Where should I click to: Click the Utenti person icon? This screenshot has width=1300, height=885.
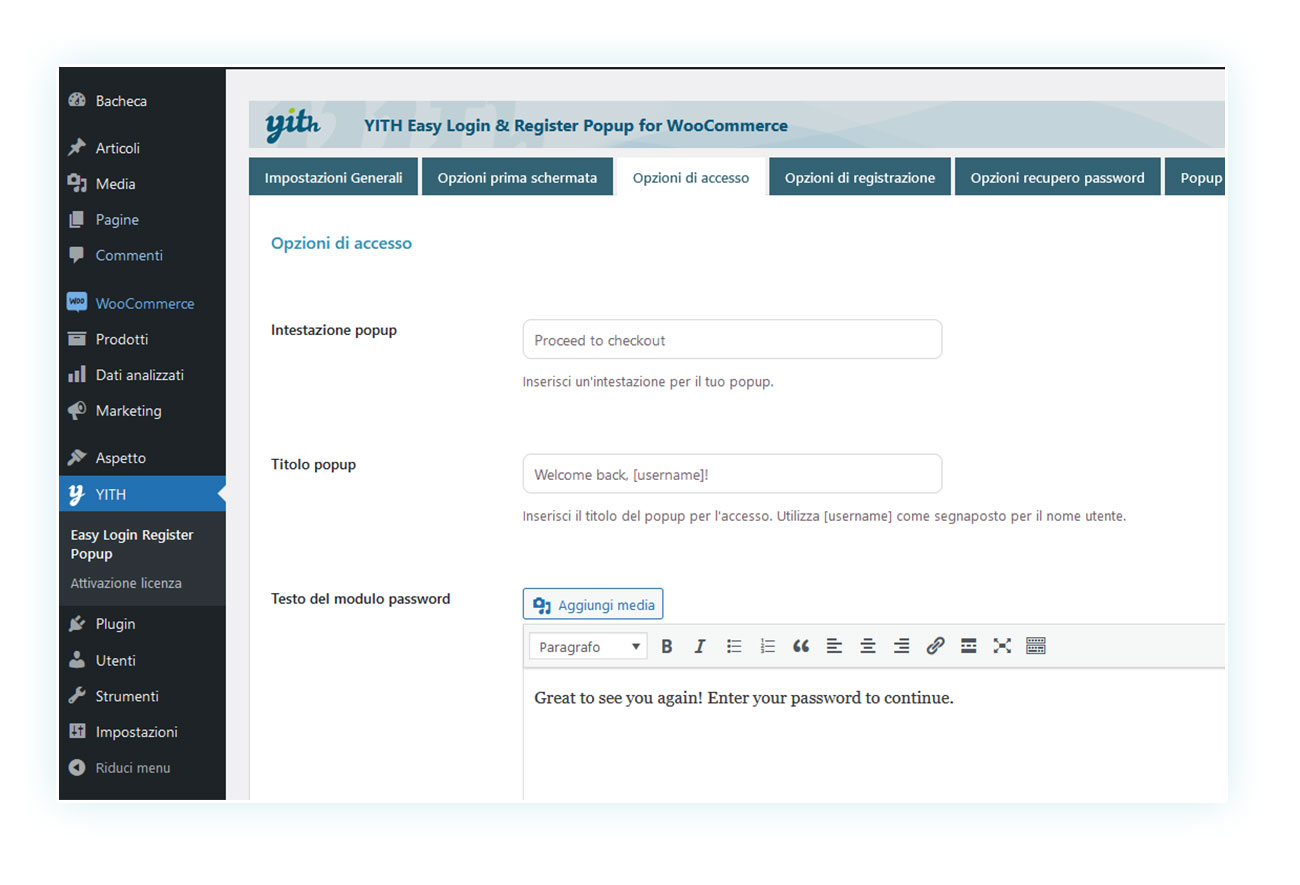click(x=77, y=660)
